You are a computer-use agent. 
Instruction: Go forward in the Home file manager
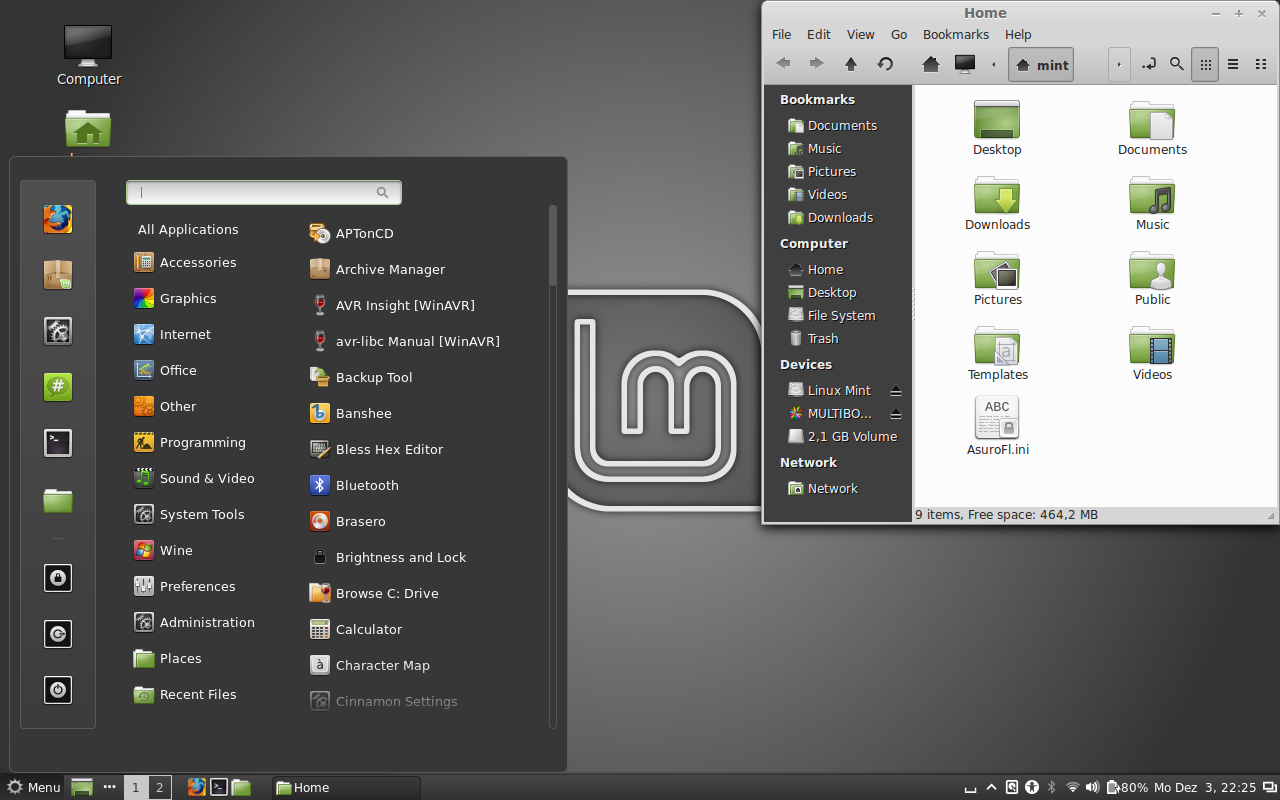pos(816,64)
